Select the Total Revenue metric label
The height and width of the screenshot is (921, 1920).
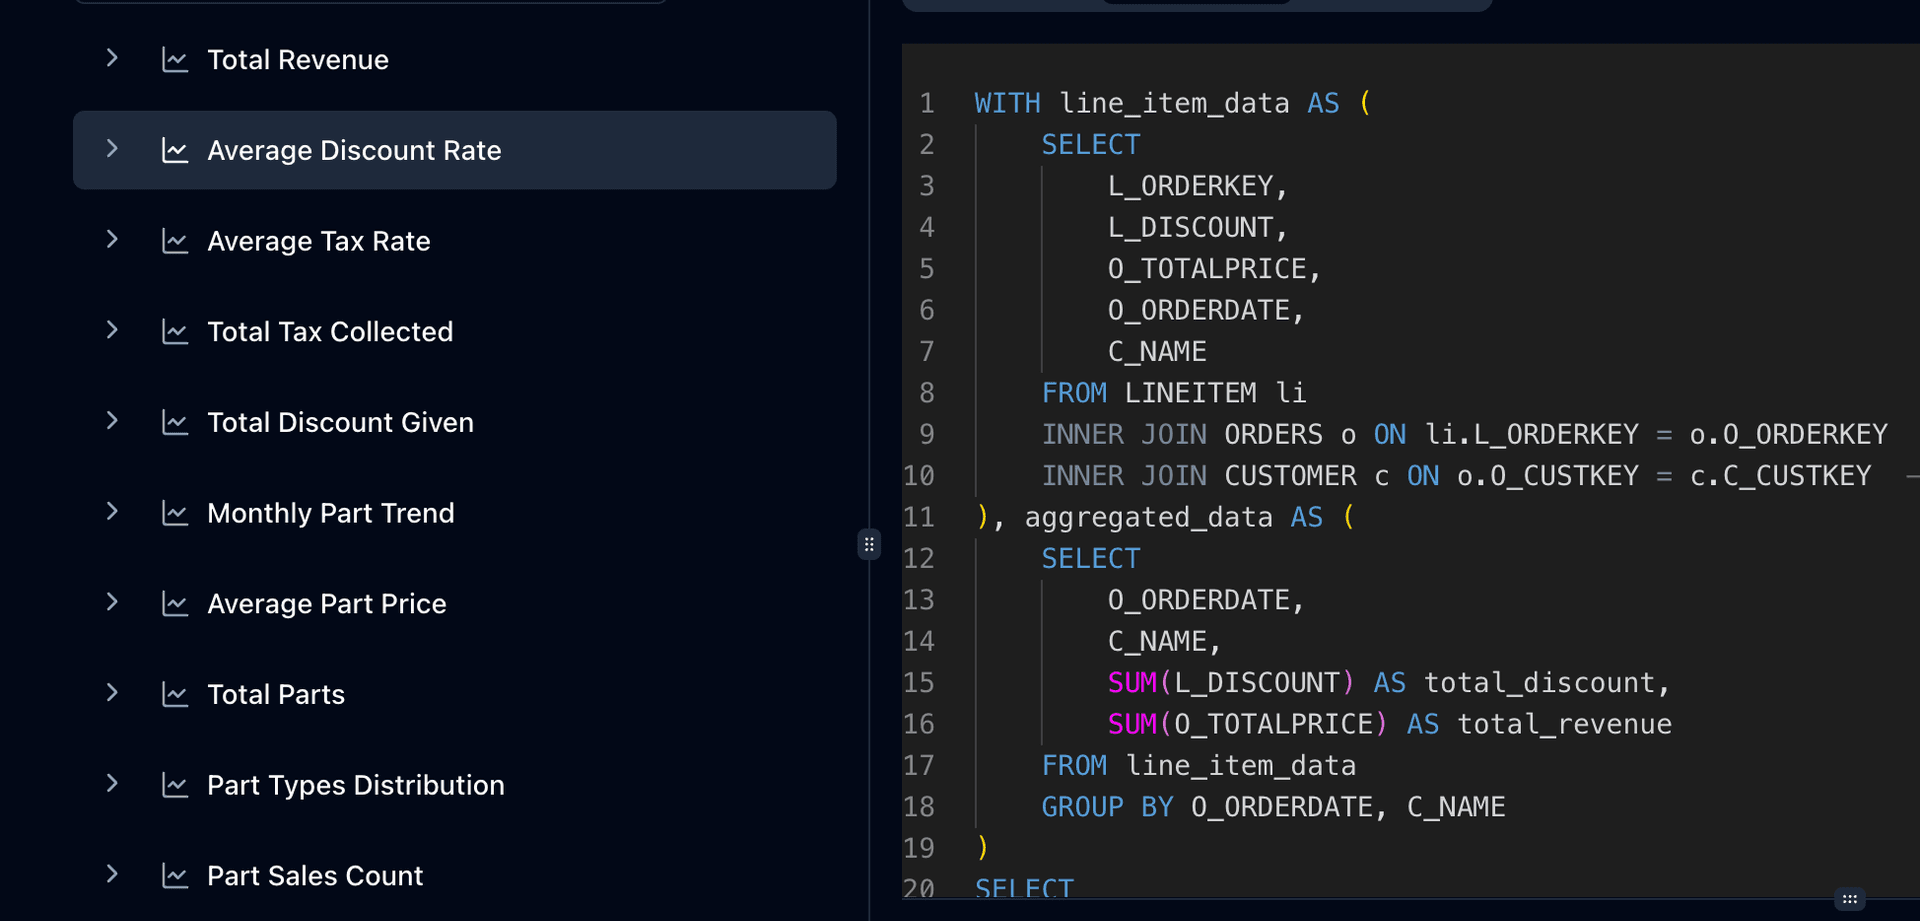pyautogui.click(x=298, y=60)
